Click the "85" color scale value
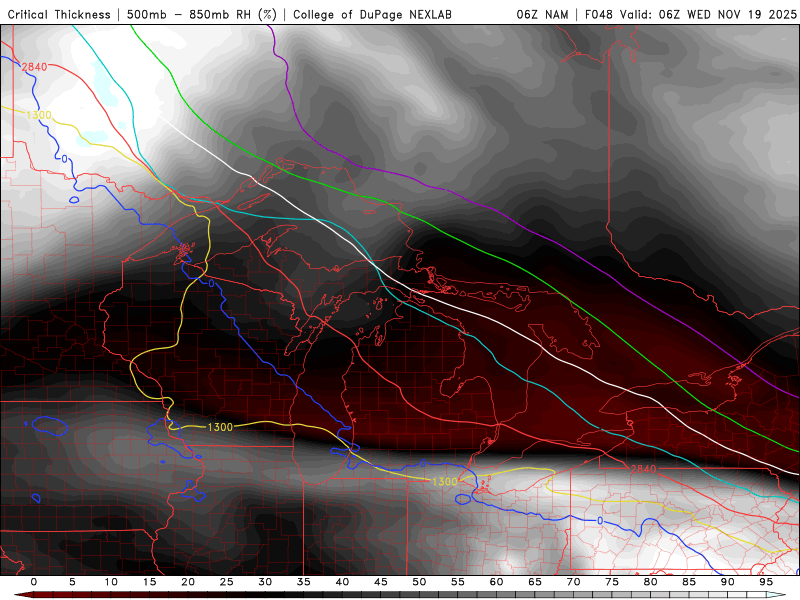 point(689,582)
